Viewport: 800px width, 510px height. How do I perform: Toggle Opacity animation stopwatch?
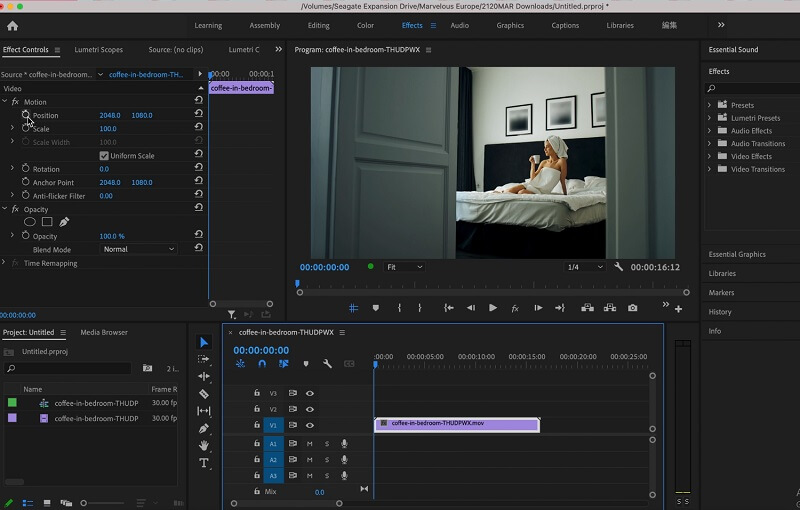coord(26,236)
